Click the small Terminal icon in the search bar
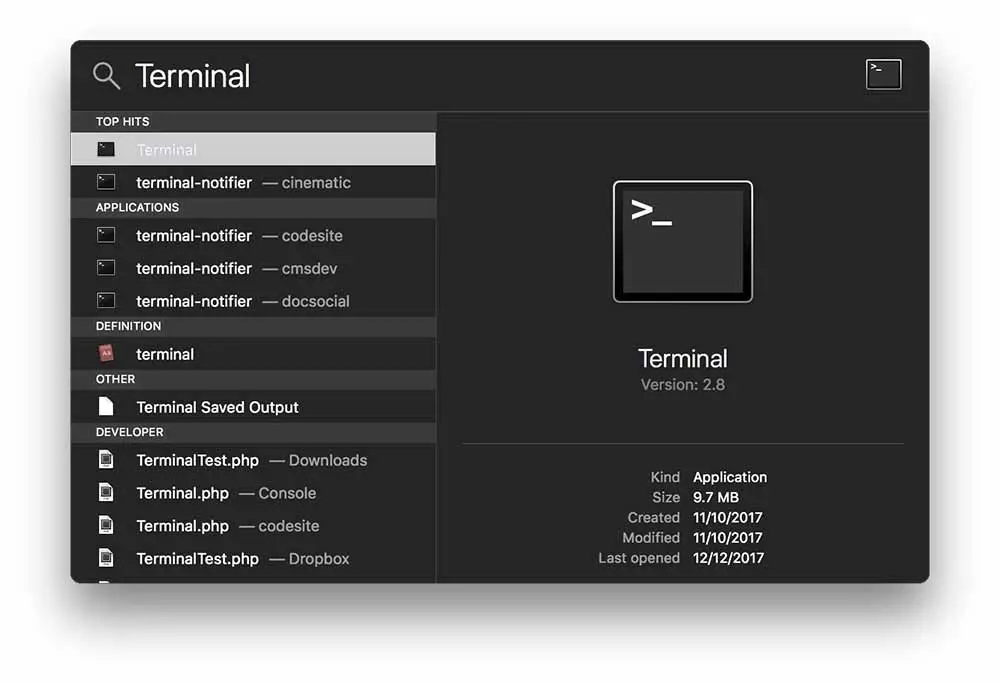This screenshot has height=684, width=1000. [x=883, y=75]
